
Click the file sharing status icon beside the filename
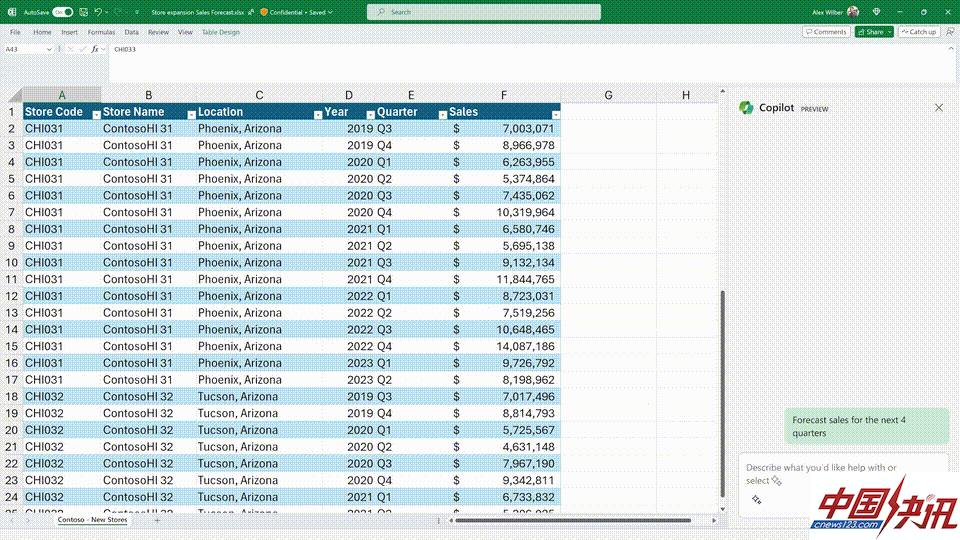pyautogui.click(x=251, y=12)
